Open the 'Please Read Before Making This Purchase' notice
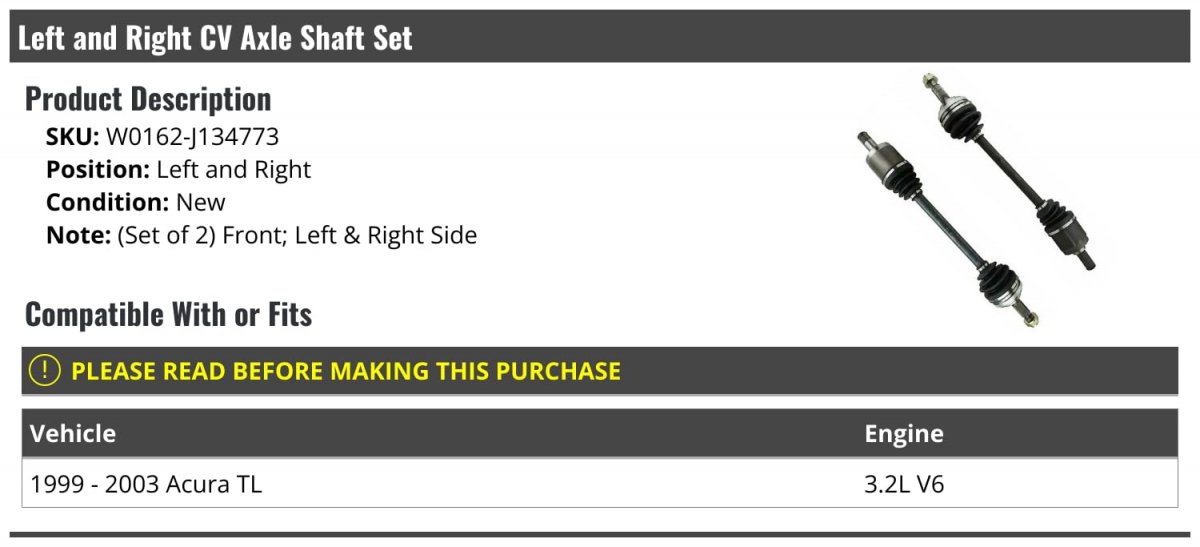The image size is (1200, 547). (x=346, y=371)
